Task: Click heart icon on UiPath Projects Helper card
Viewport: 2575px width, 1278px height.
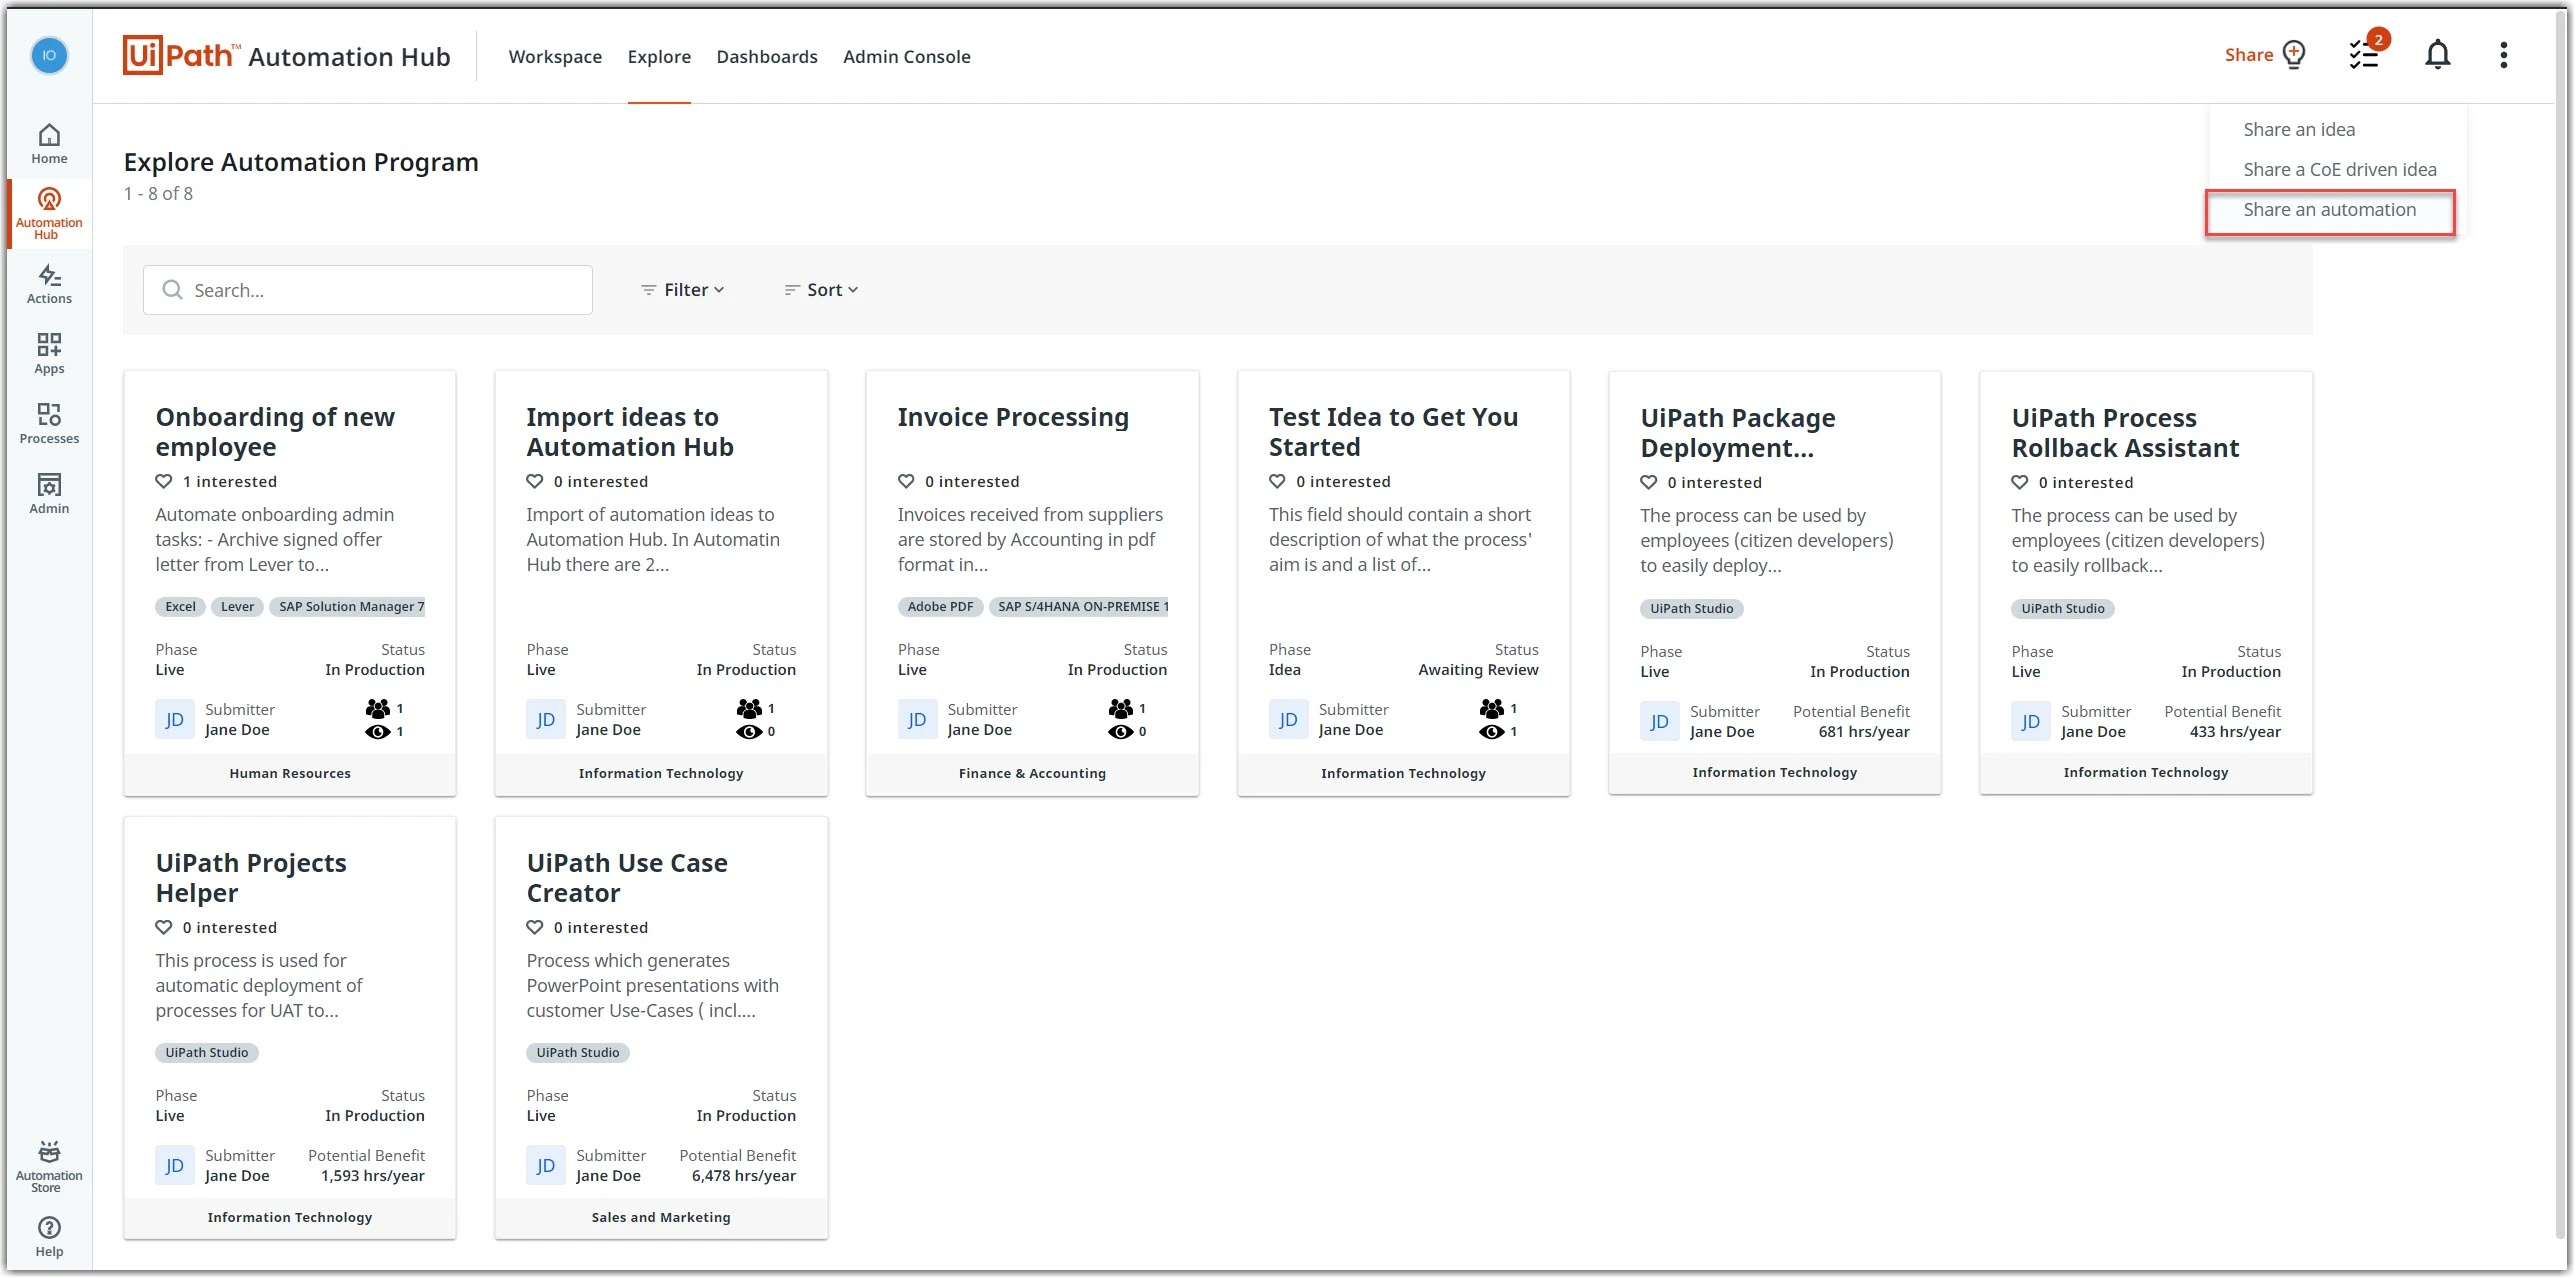Action: (164, 927)
